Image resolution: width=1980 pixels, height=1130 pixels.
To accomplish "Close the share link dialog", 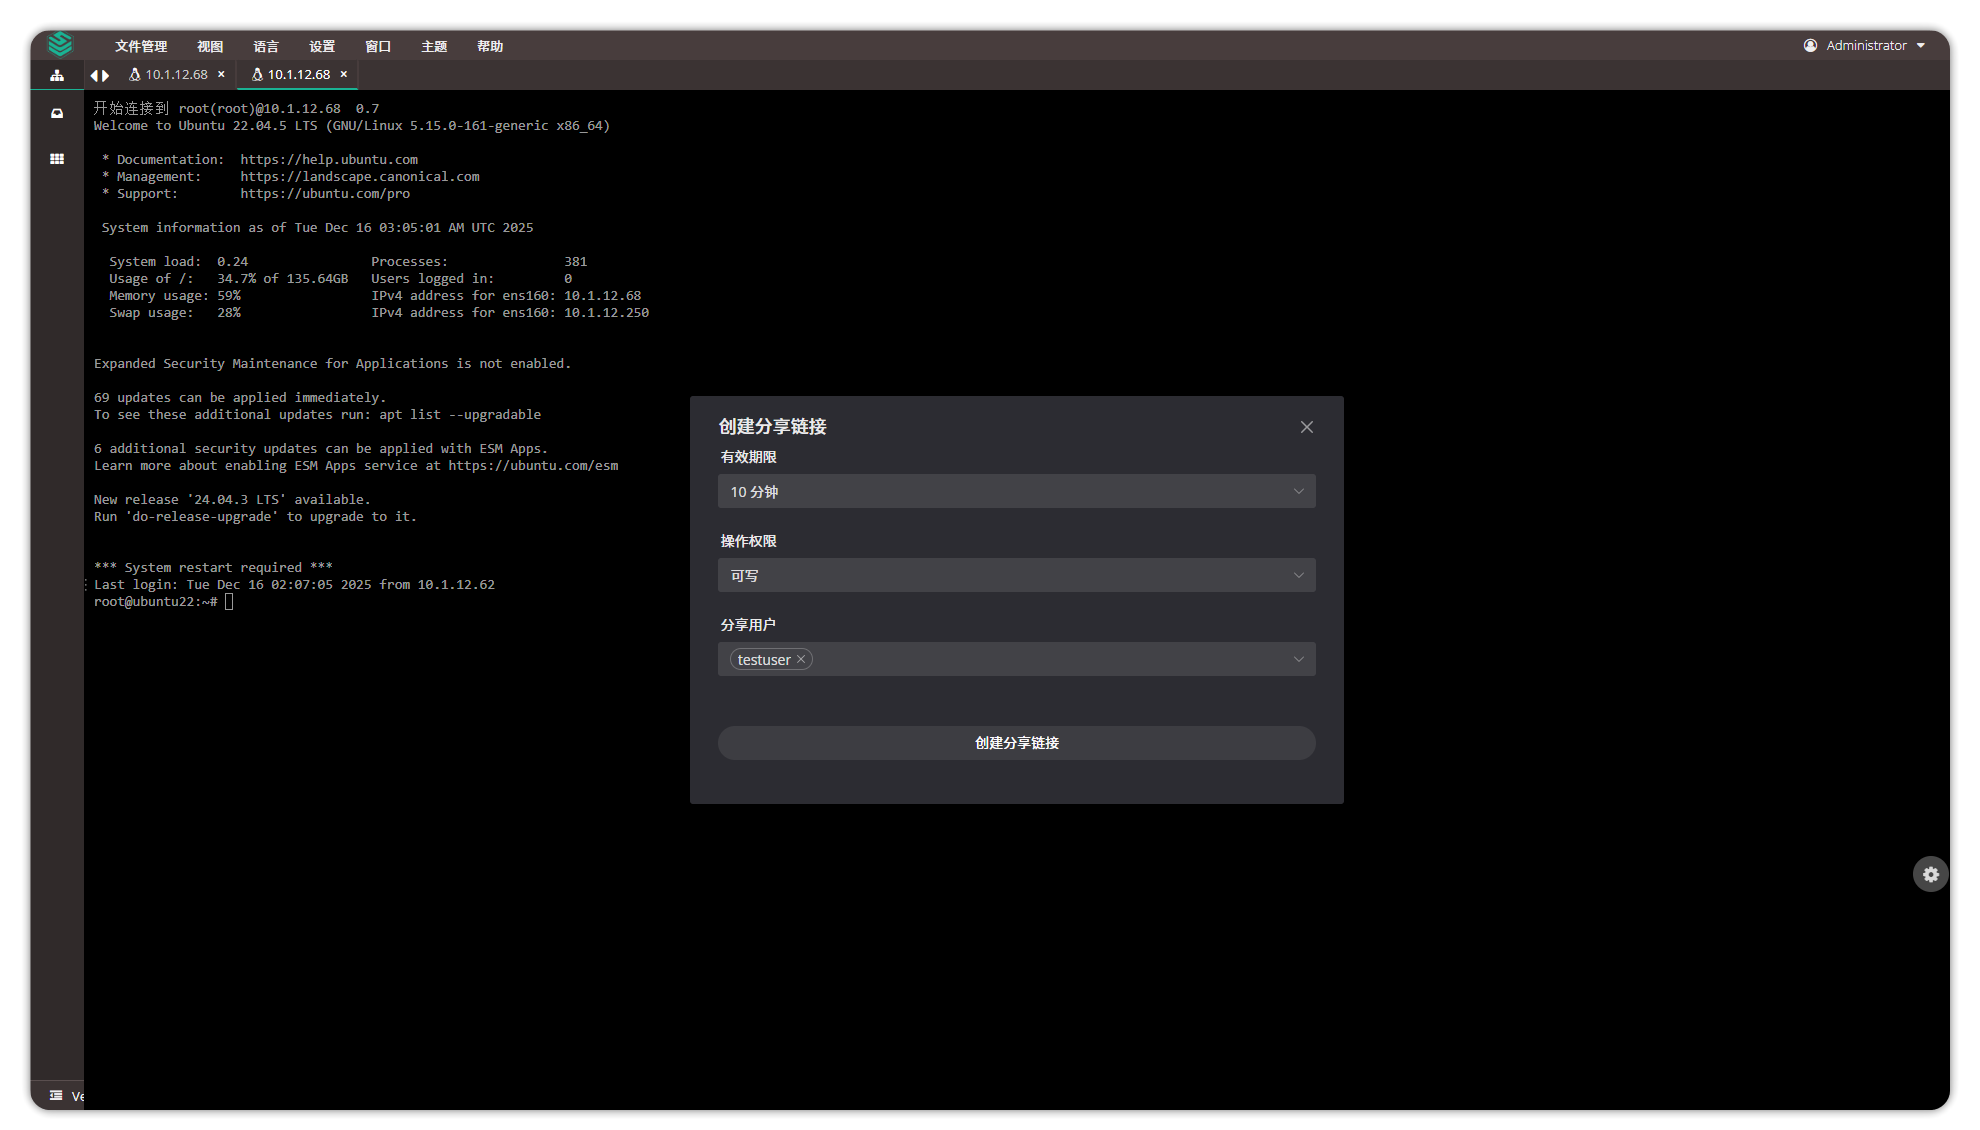I will click(x=1306, y=427).
